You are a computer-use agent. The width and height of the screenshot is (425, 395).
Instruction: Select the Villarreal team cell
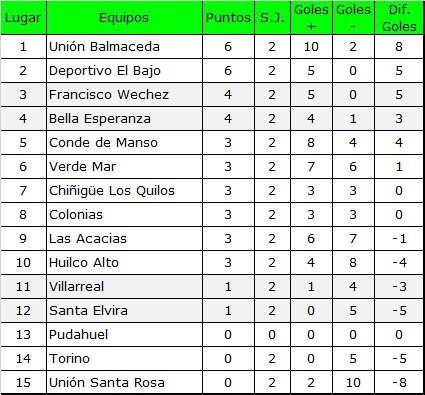point(124,287)
